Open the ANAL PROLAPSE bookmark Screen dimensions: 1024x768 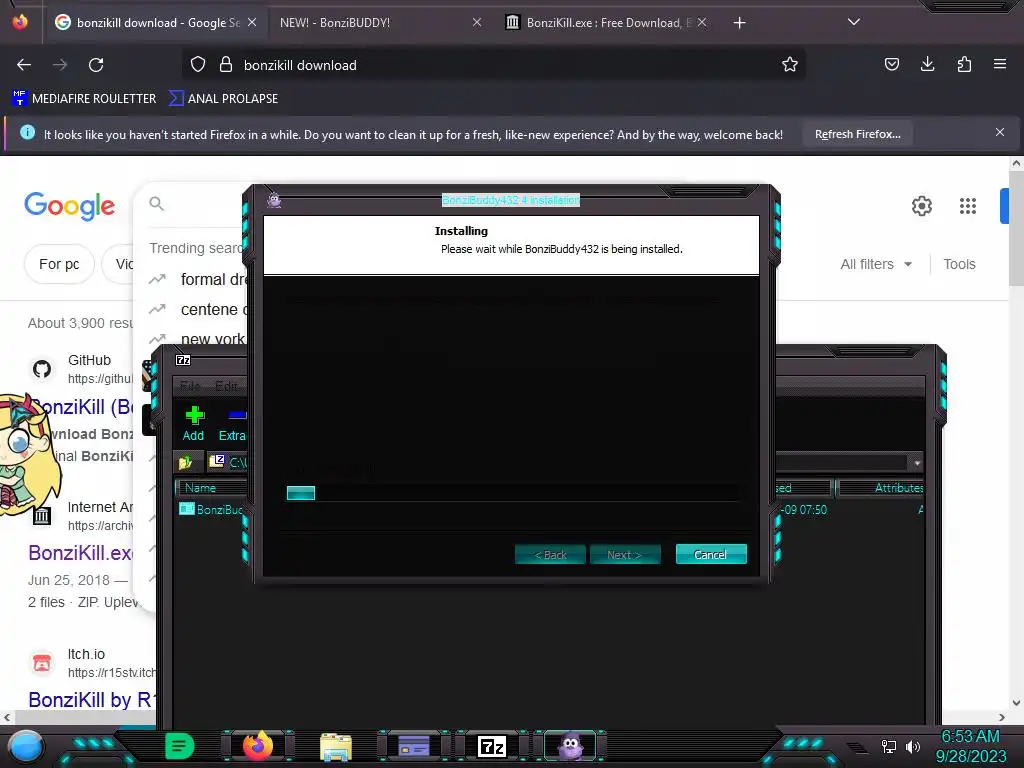[223, 99]
